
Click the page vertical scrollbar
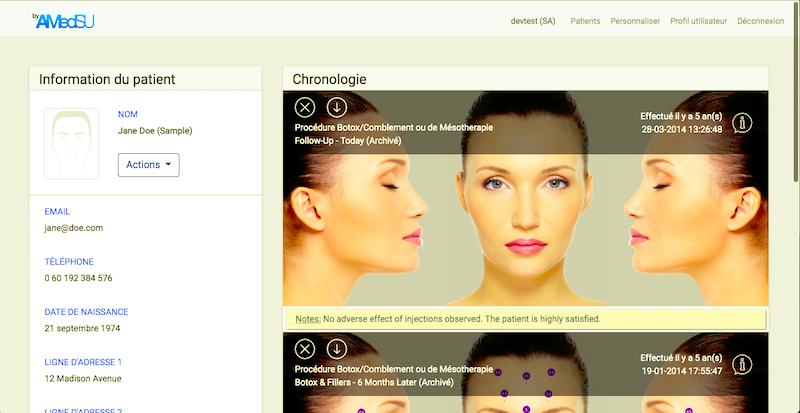pyautogui.click(x=796, y=92)
